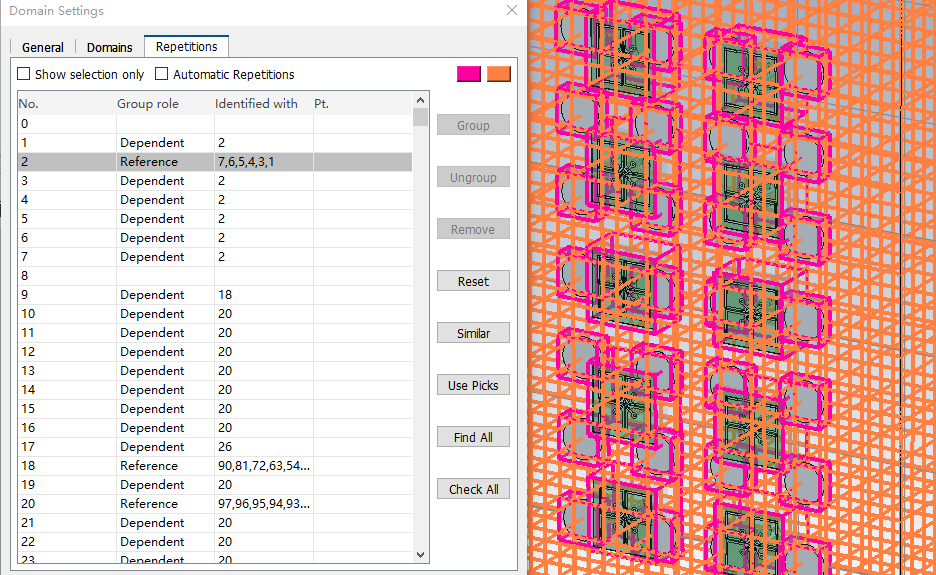936x575 pixels.
Task: Run Find All repetitions
Action: [x=473, y=437]
